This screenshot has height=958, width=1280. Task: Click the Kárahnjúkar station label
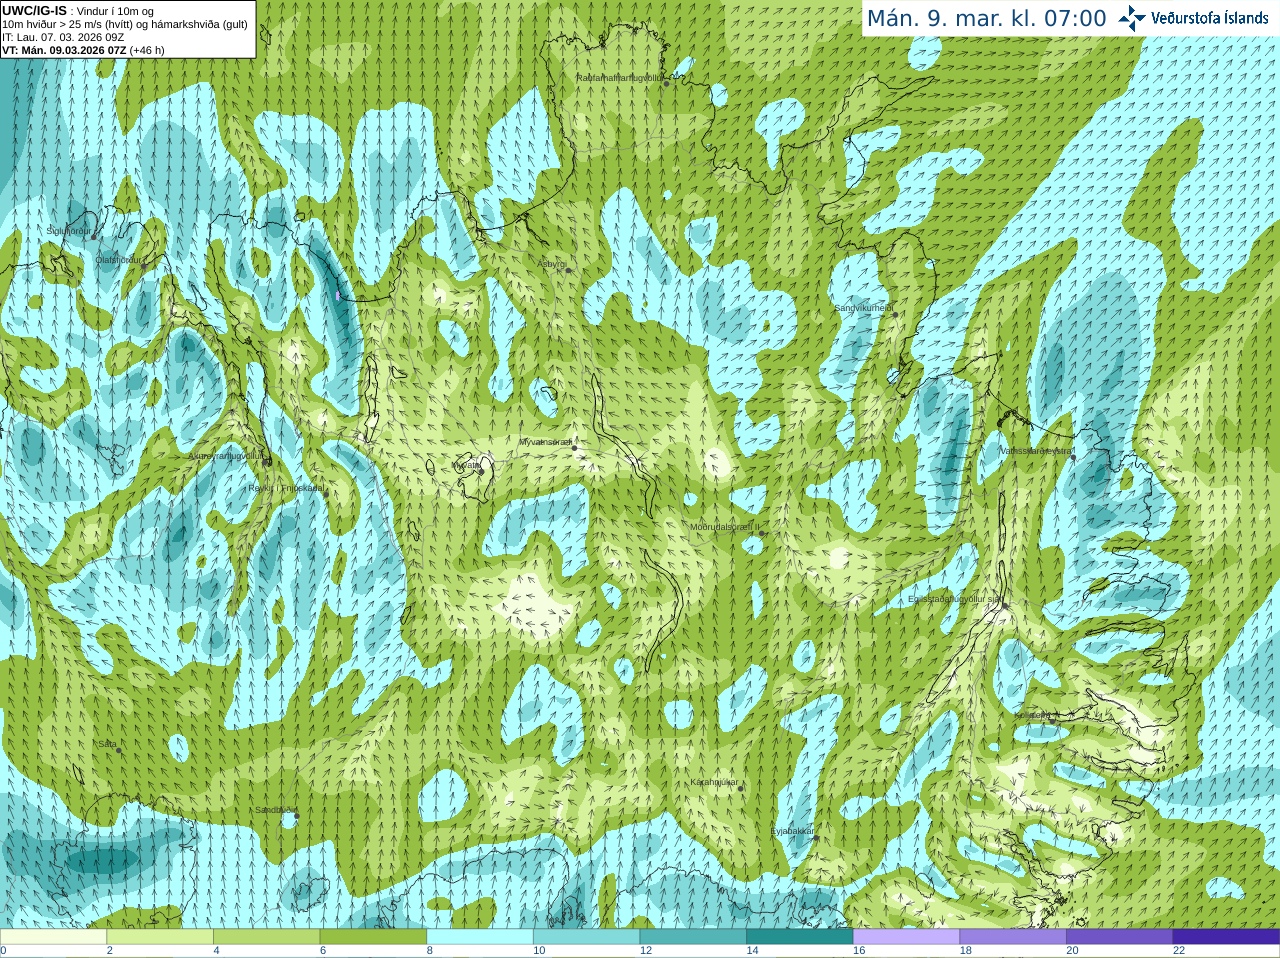coord(714,782)
